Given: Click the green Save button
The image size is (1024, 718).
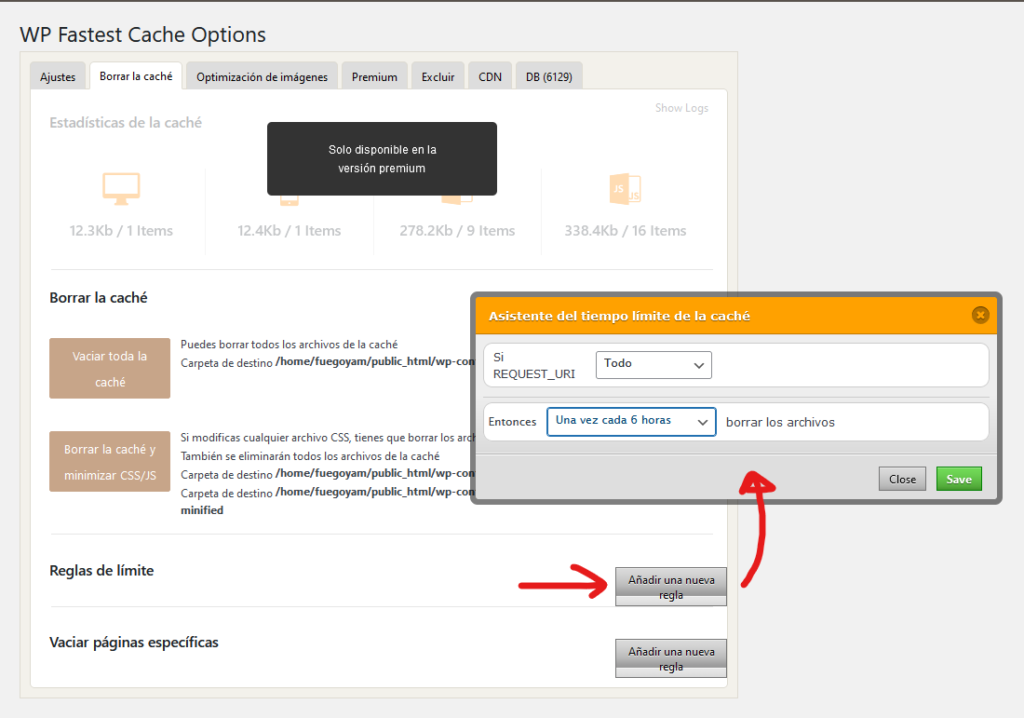Looking at the screenshot, I should click(x=958, y=479).
